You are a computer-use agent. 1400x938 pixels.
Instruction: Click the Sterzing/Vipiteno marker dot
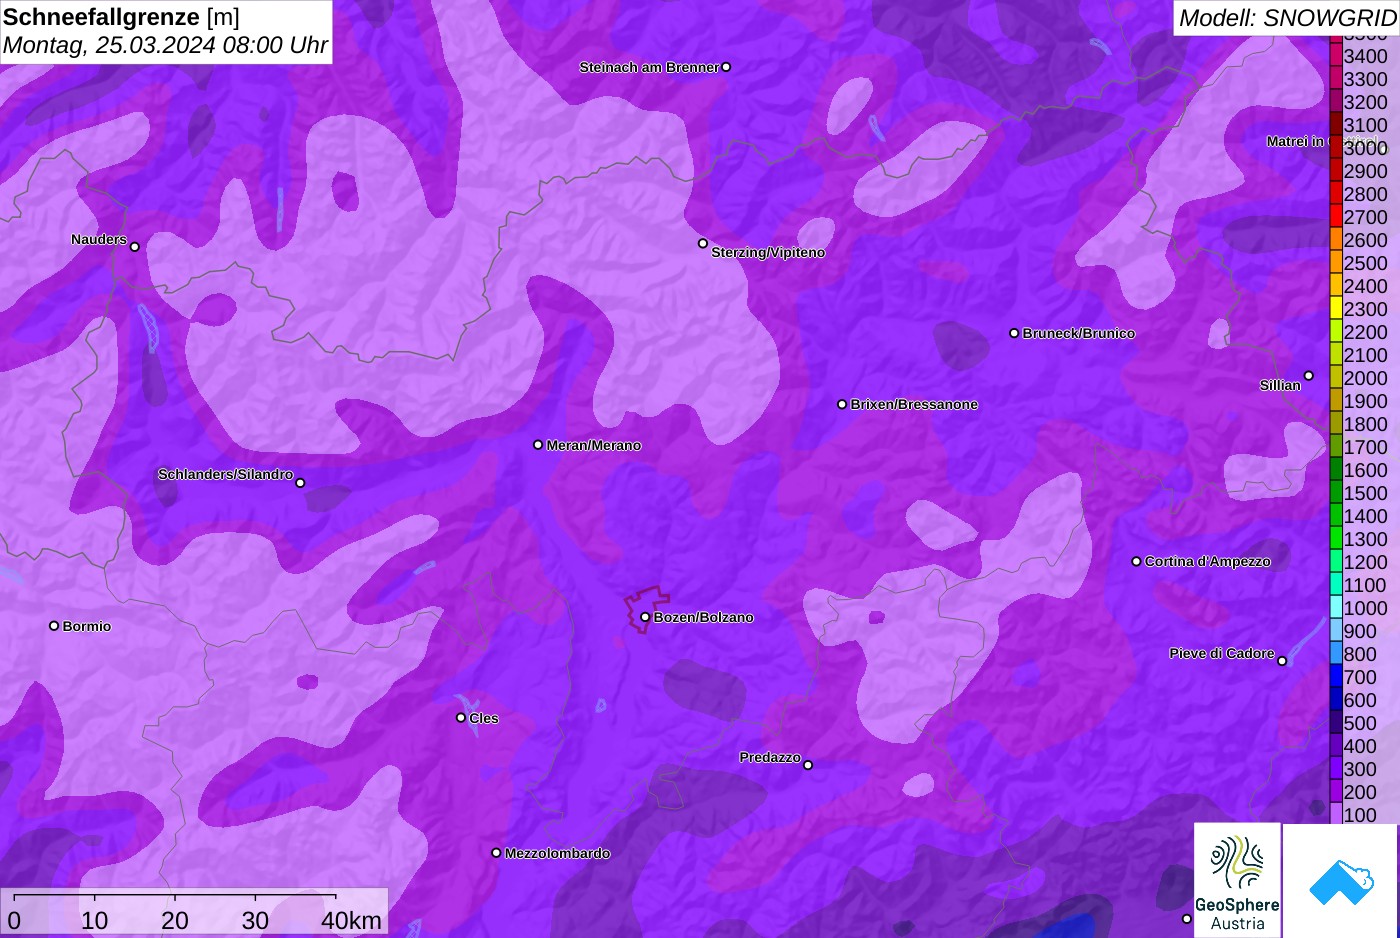click(703, 243)
